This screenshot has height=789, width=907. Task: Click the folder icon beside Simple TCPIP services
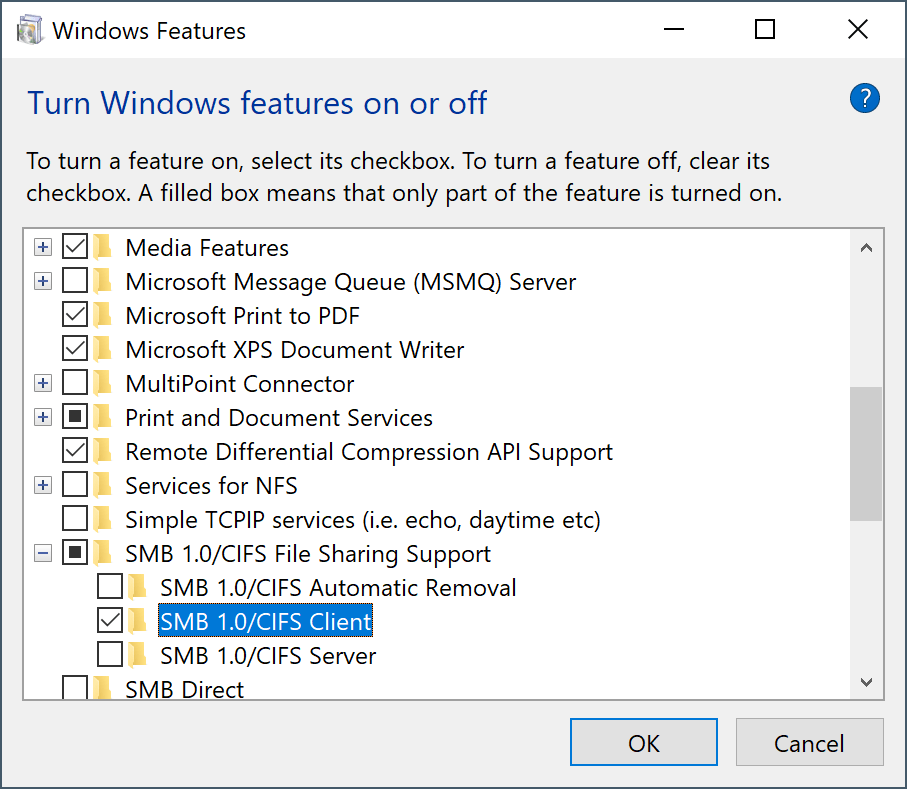(103, 519)
